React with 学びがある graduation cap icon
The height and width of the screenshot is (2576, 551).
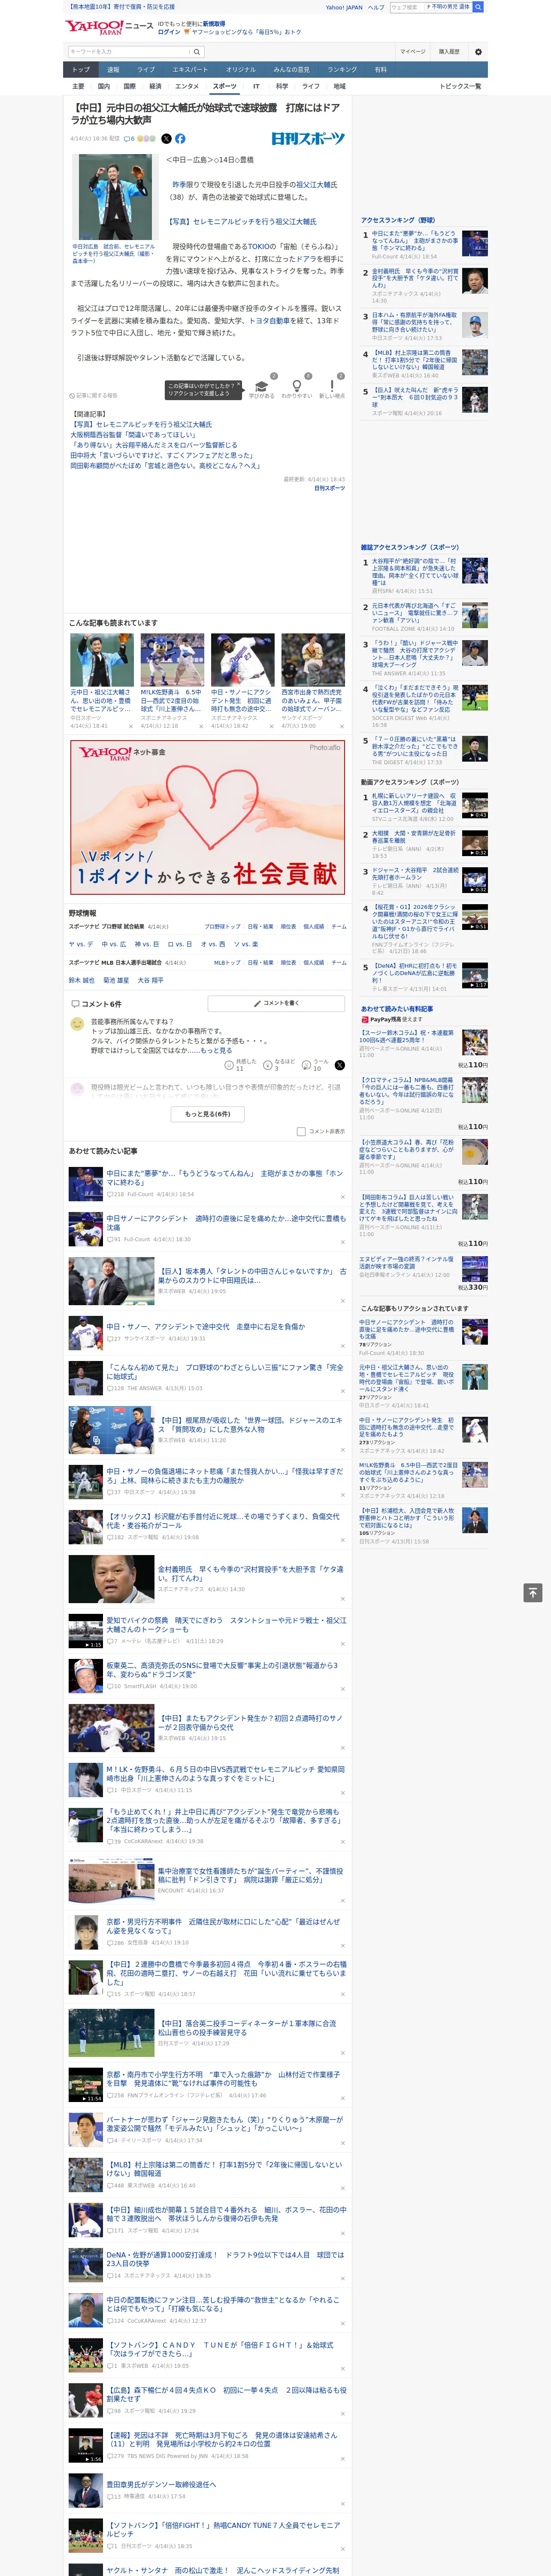[x=261, y=386]
